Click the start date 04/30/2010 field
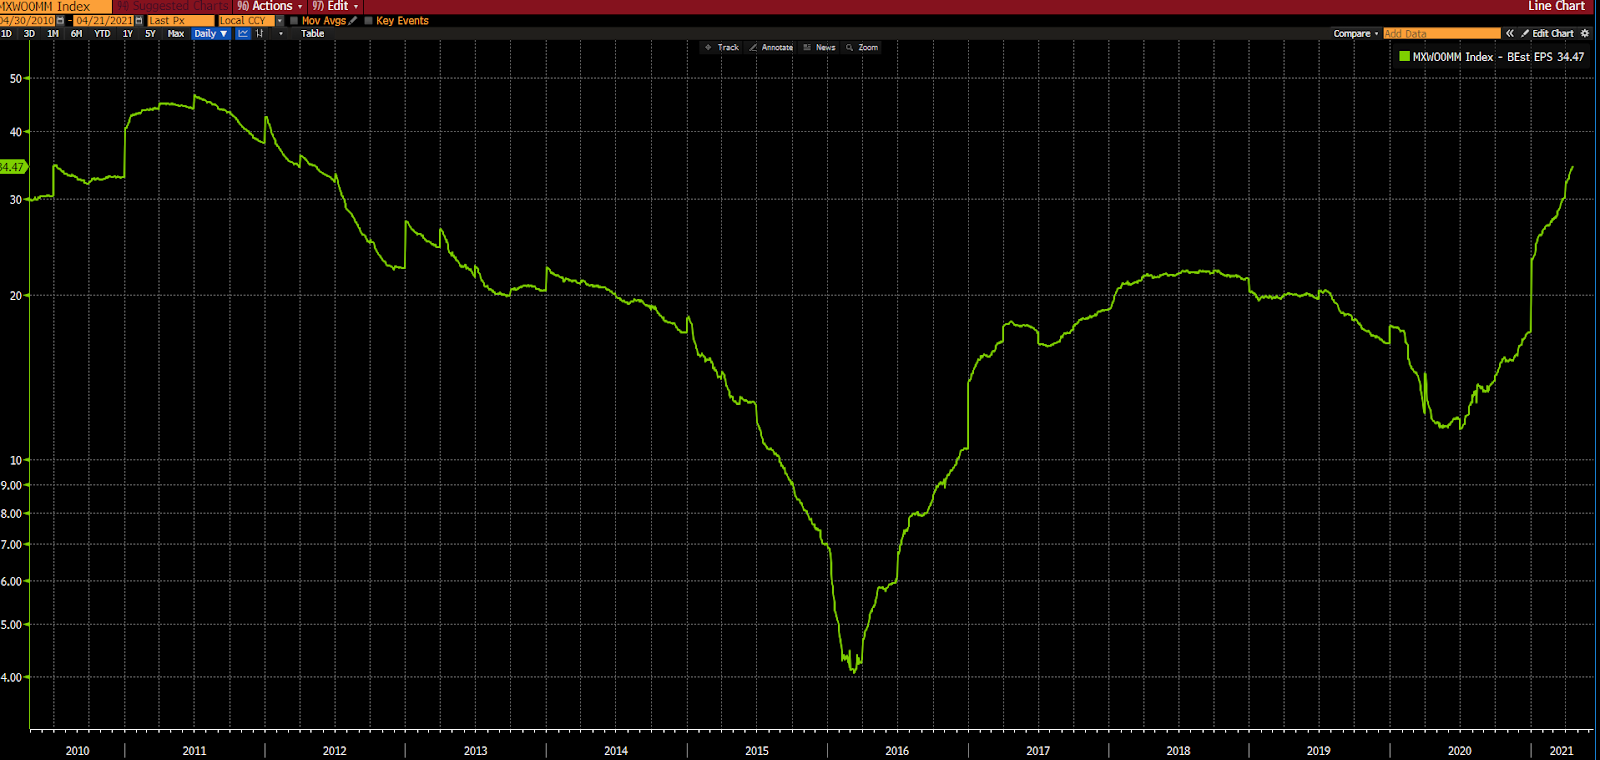Image resolution: width=1600 pixels, height=760 pixels. click(27, 20)
